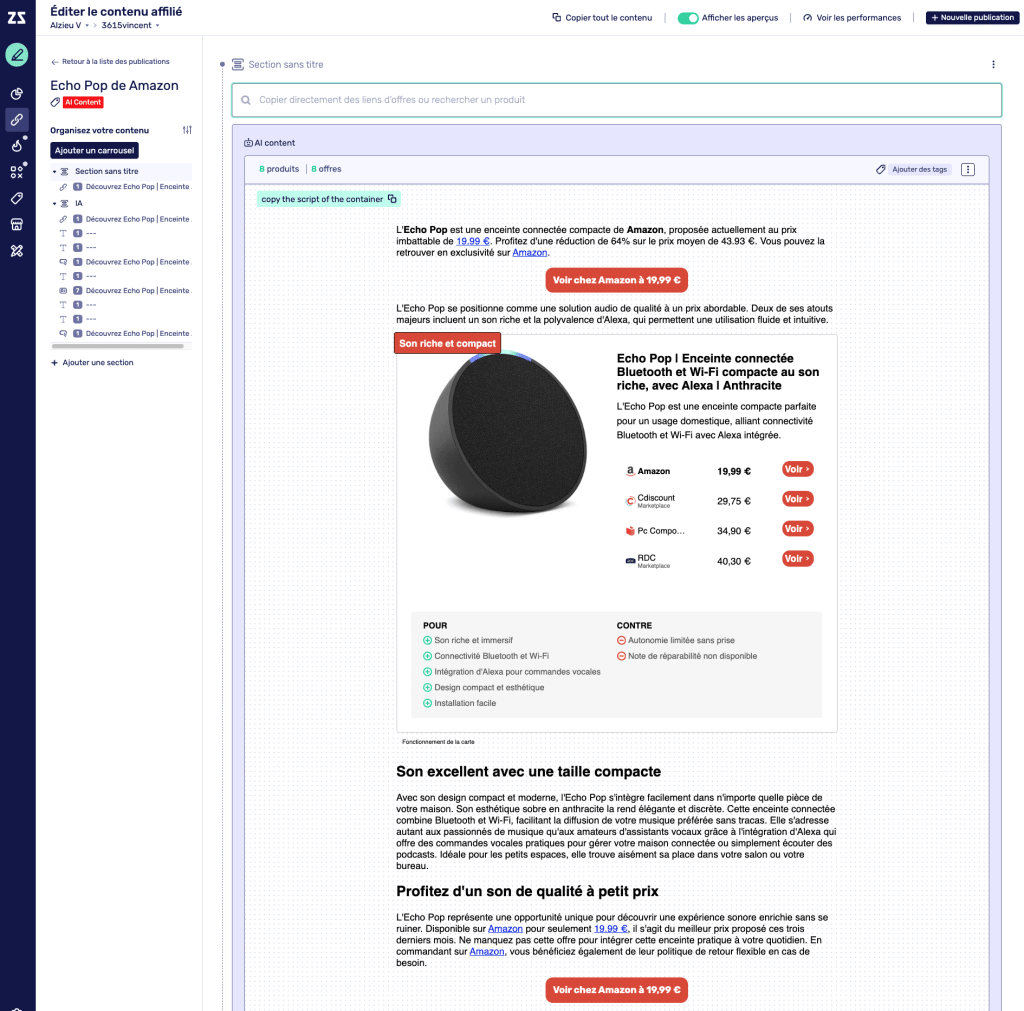Screen dimensions: 1024x1011
Task: Click the three-dot menu of the untitled section header
Action: coord(993,65)
